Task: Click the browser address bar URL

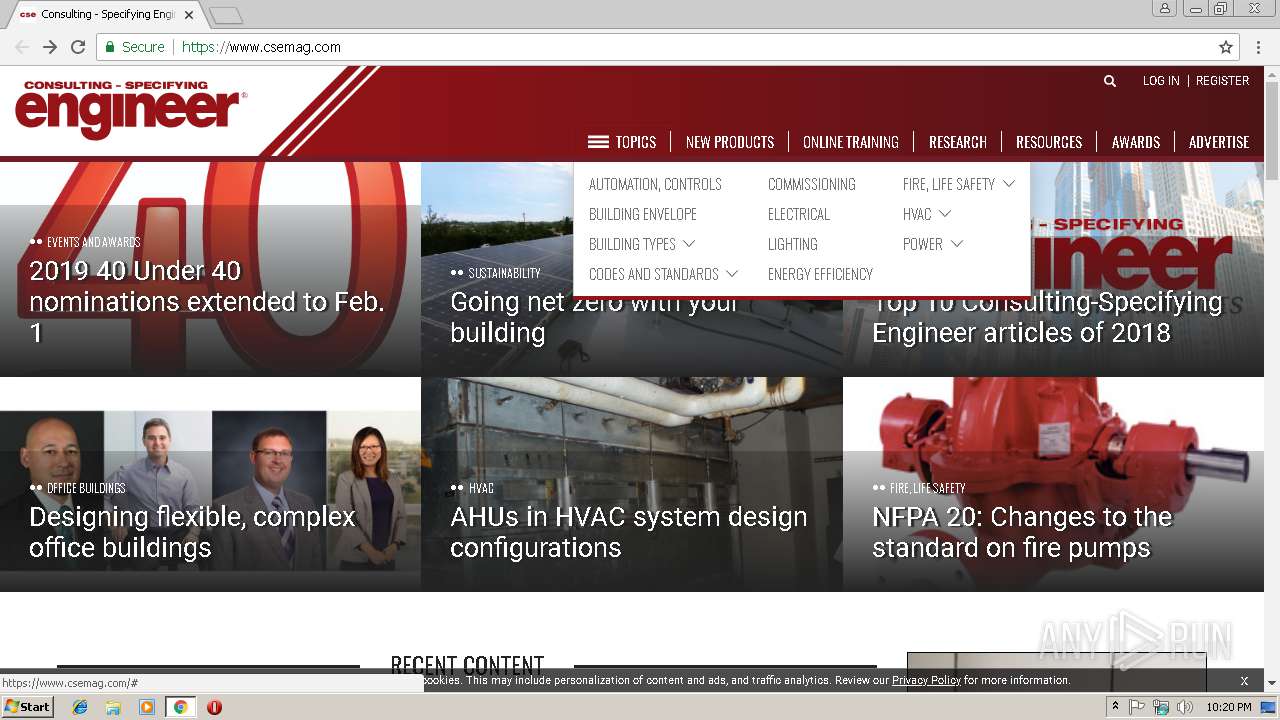Action: pyautogui.click(x=261, y=47)
